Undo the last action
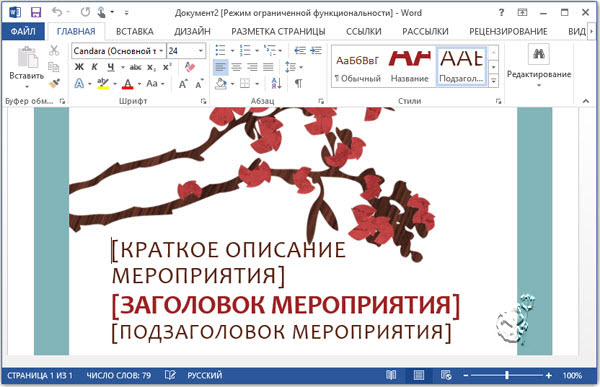The width and height of the screenshot is (600, 387). click(x=57, y=12)
